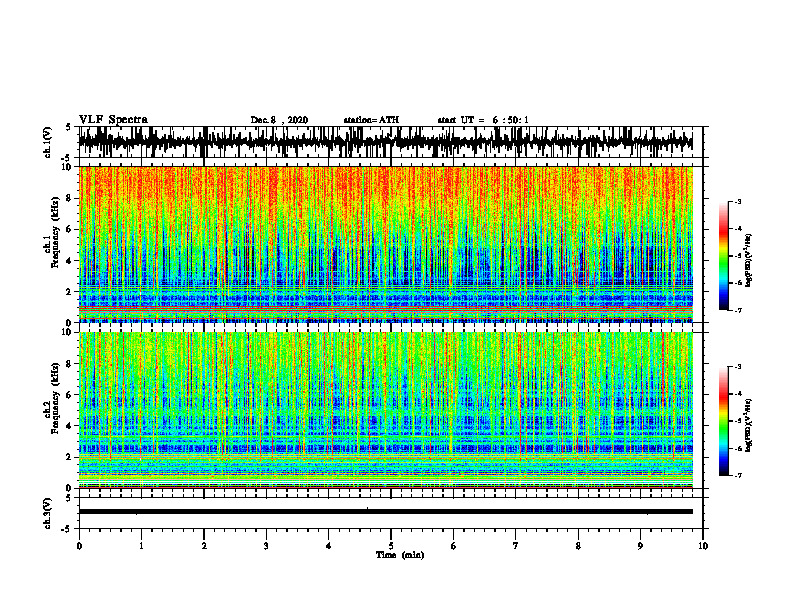Click the "VLF Spectra" plot title

[x=113, y=120]
